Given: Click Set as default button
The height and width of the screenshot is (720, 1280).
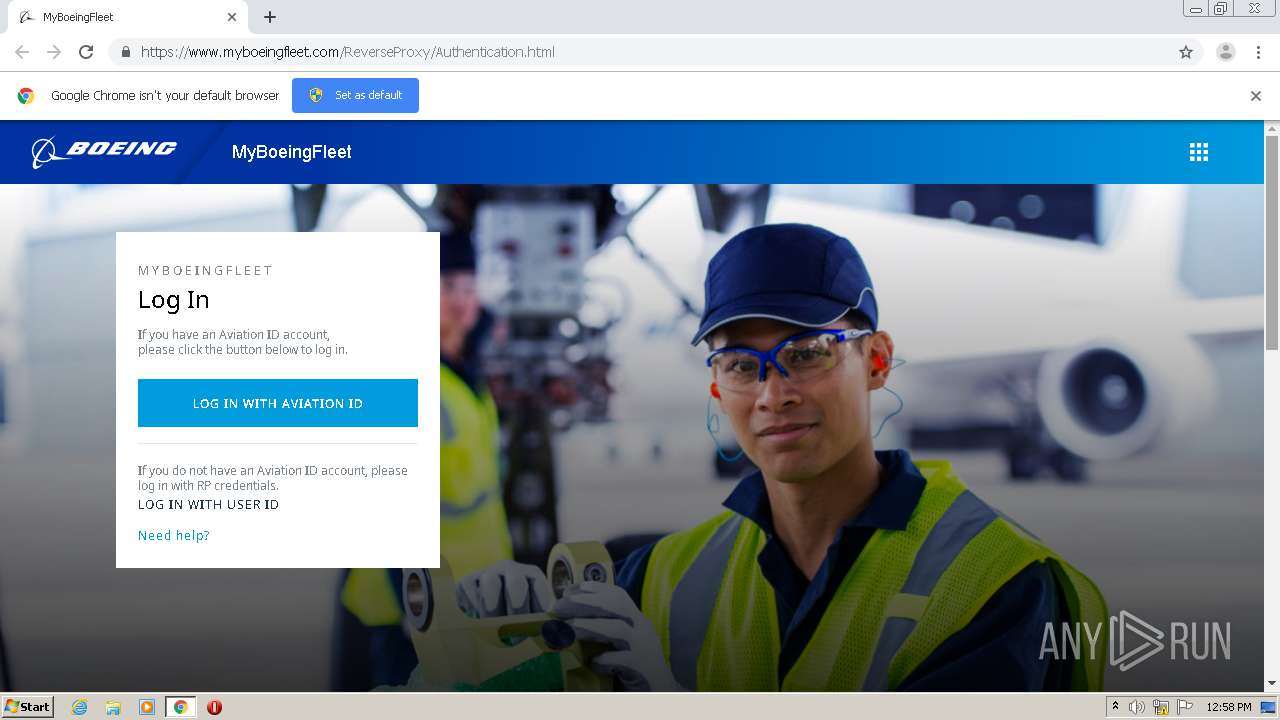Looking at the screenshot, I should pos(355,95).
